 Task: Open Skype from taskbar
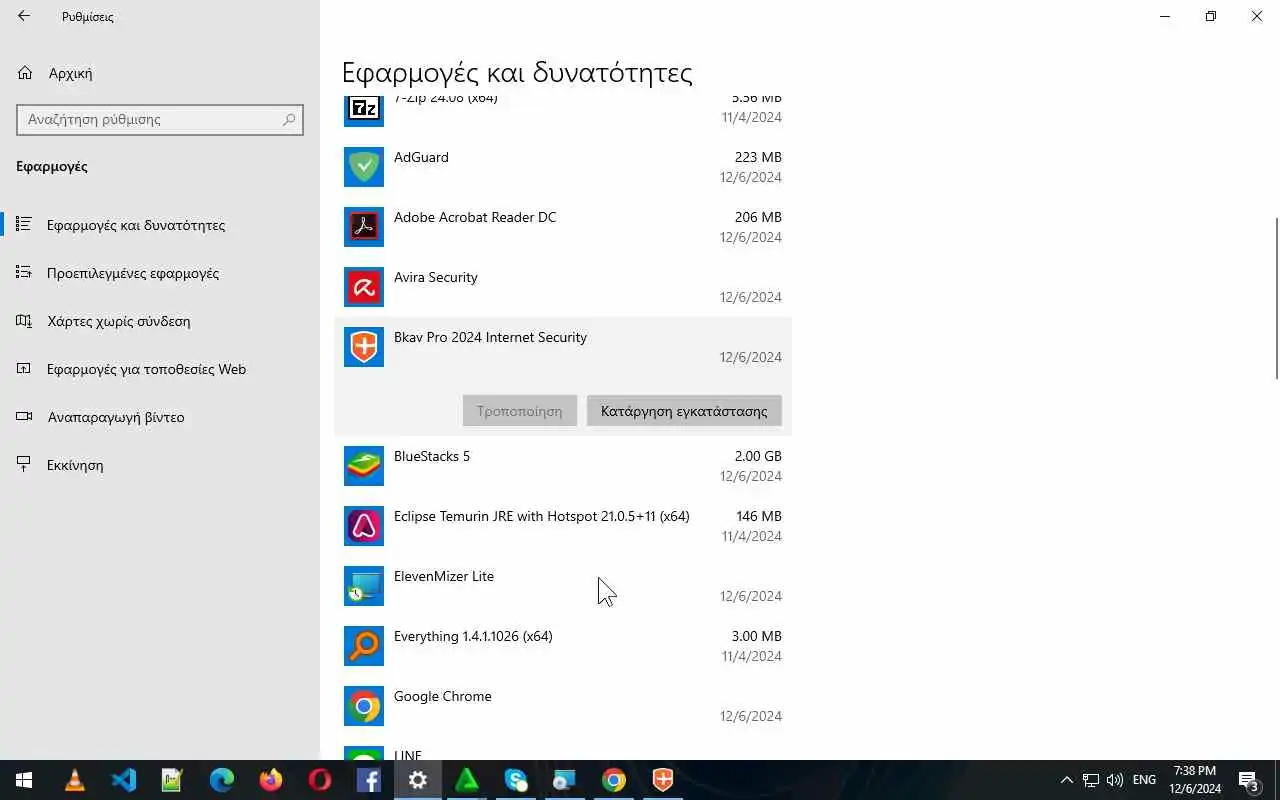[516, 780]
